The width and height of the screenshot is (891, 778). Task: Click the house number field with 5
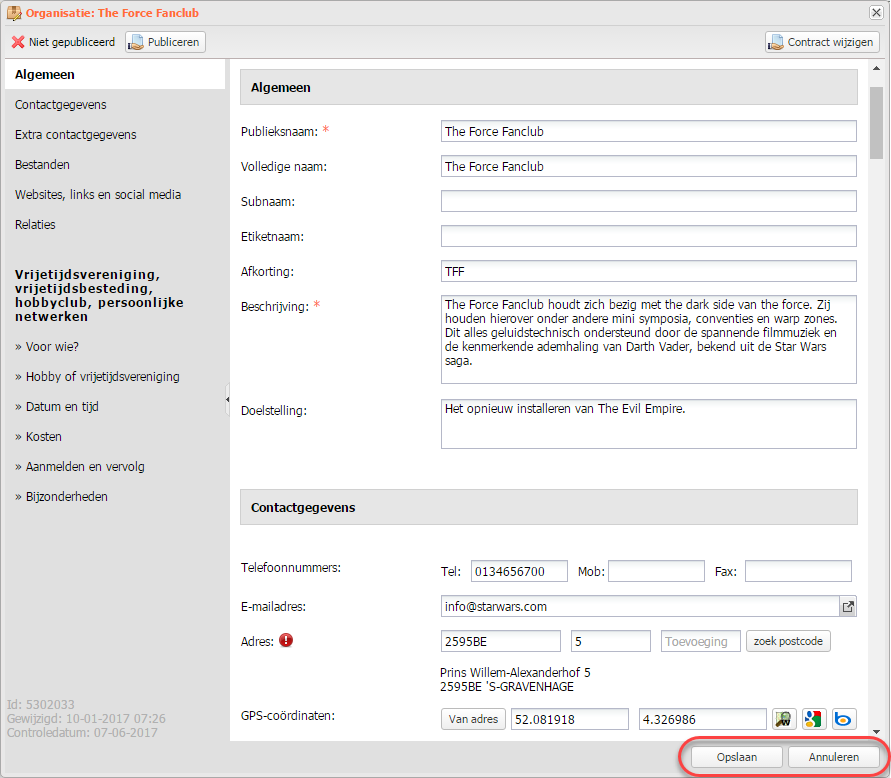[x=611, y=641]
